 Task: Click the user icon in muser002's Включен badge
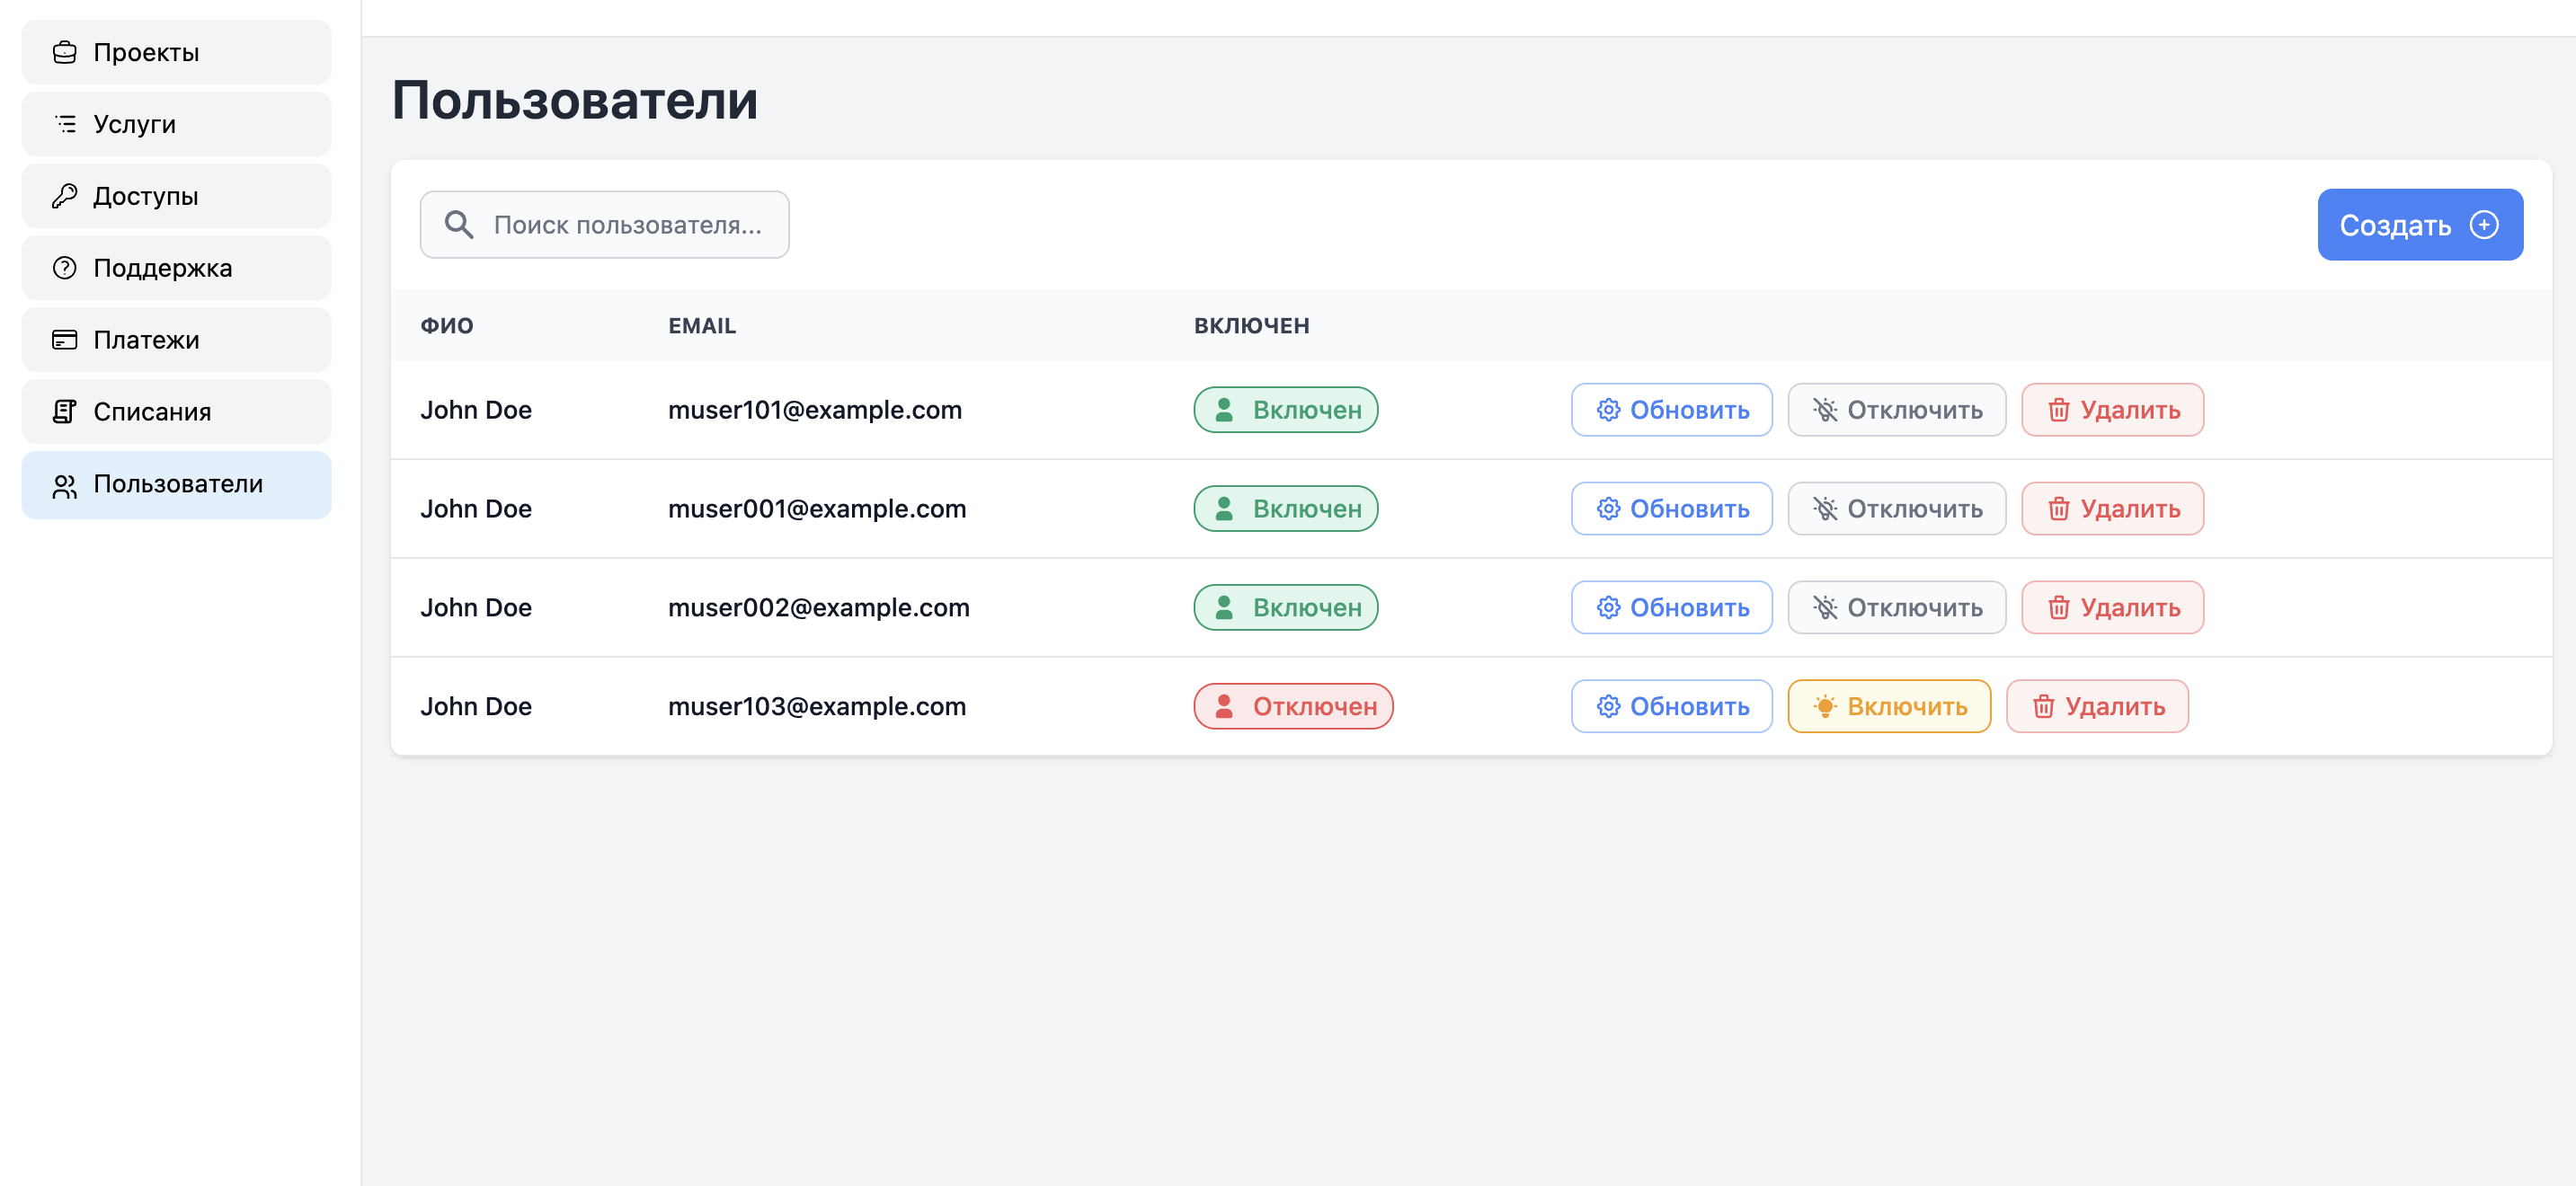(x=1224, y=608)
